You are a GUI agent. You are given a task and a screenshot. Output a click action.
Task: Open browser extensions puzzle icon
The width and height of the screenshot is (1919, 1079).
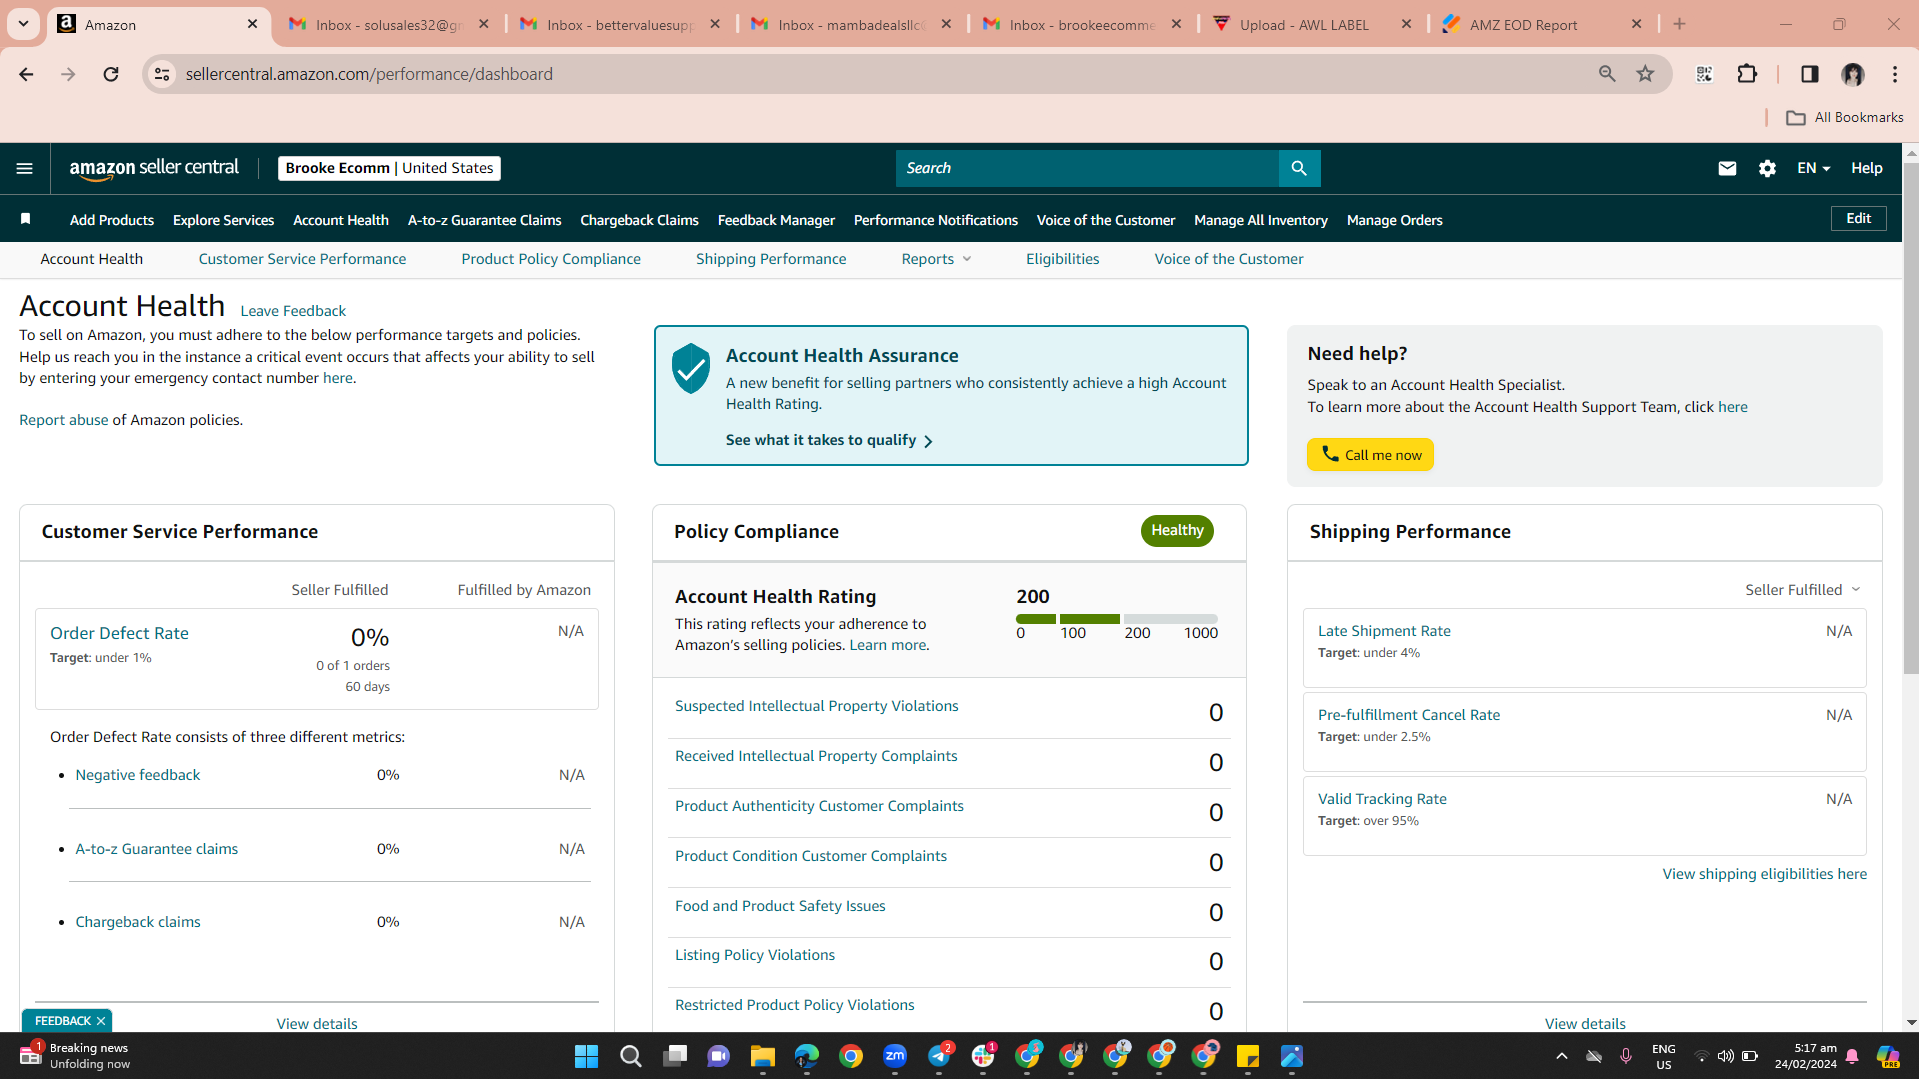pos(1747,74)
